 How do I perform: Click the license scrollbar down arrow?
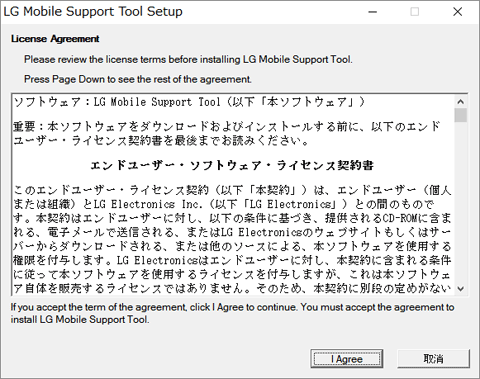tap(461, 289)
